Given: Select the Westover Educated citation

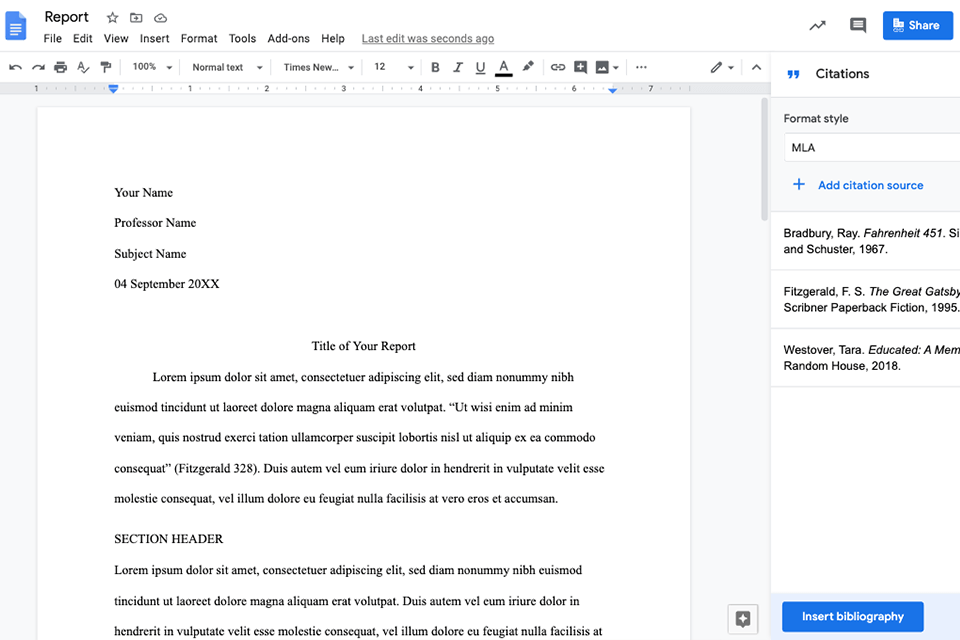Looking at the screenshot, I should [x=866, y=358].
